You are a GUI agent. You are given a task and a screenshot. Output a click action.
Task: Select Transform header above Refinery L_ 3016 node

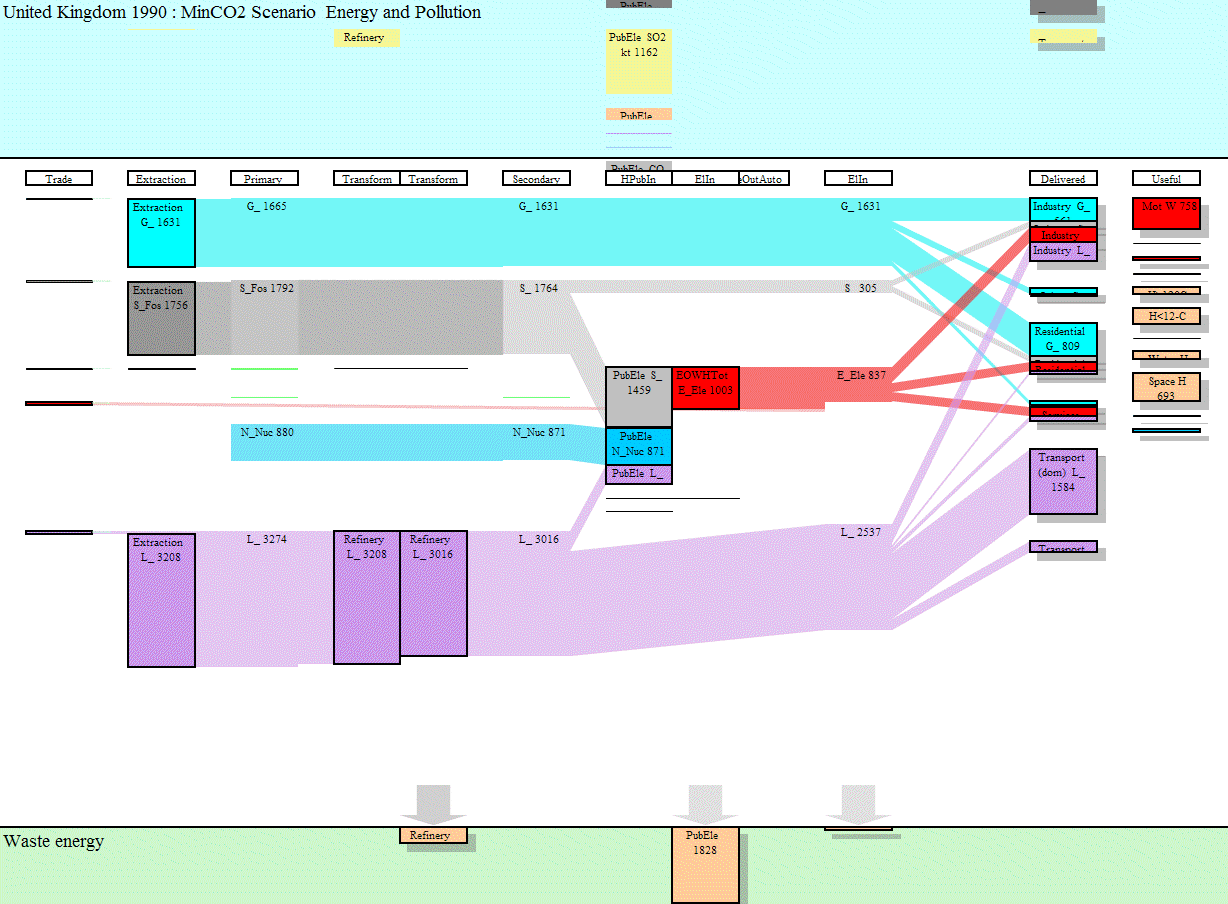(x=434, y=179)
